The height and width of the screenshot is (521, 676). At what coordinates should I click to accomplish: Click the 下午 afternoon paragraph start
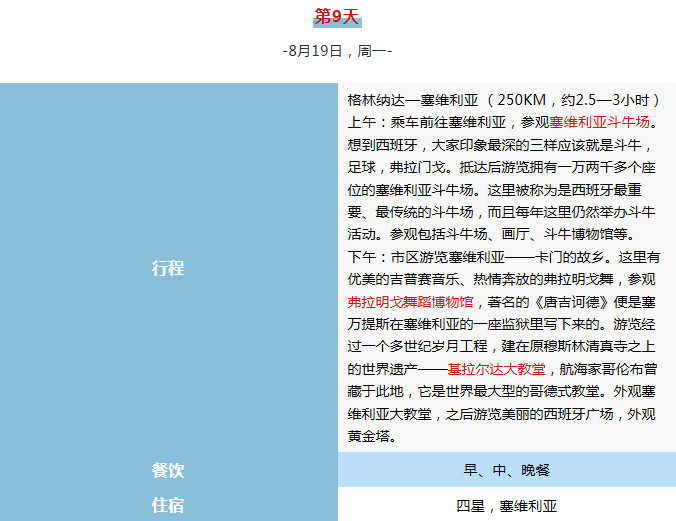click(364, 256)
